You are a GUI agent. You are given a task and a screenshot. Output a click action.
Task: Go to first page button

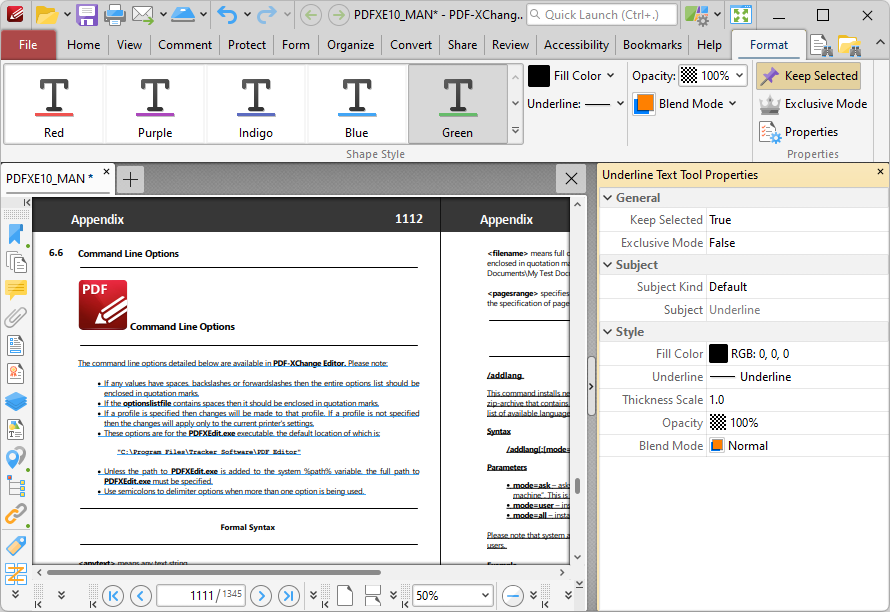[113, 596]
